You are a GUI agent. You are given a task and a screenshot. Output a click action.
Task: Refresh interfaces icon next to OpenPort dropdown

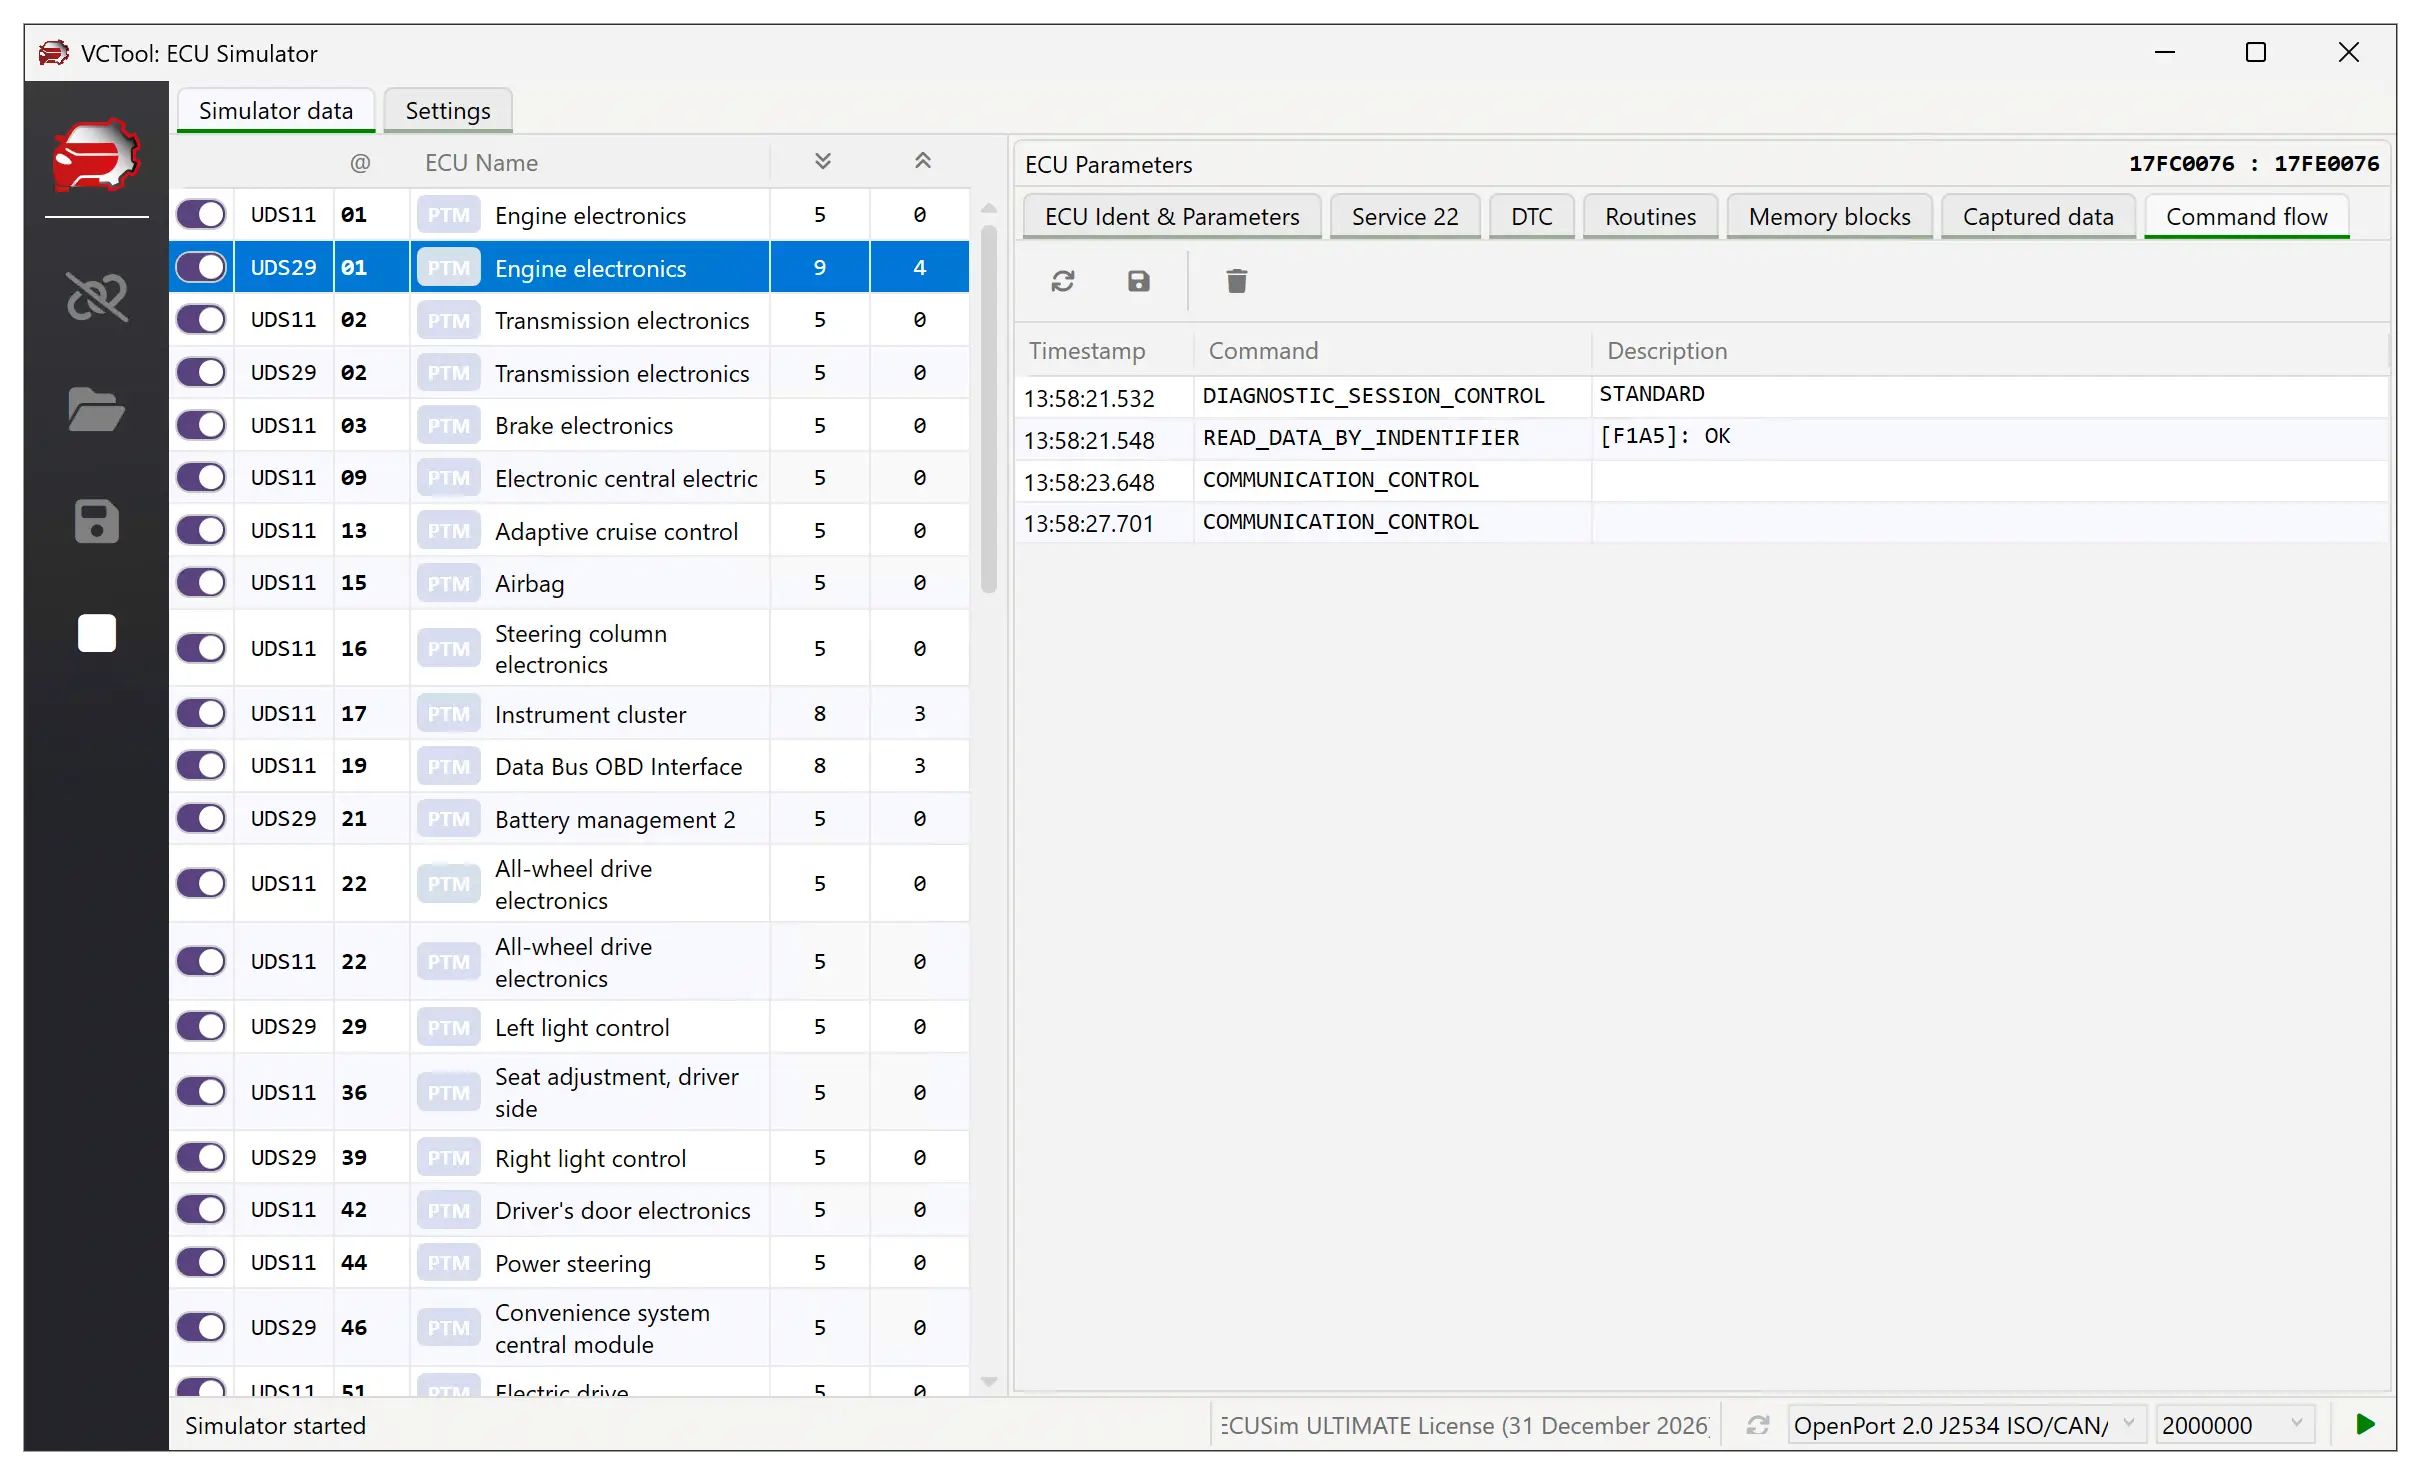coord(1758,1425)
